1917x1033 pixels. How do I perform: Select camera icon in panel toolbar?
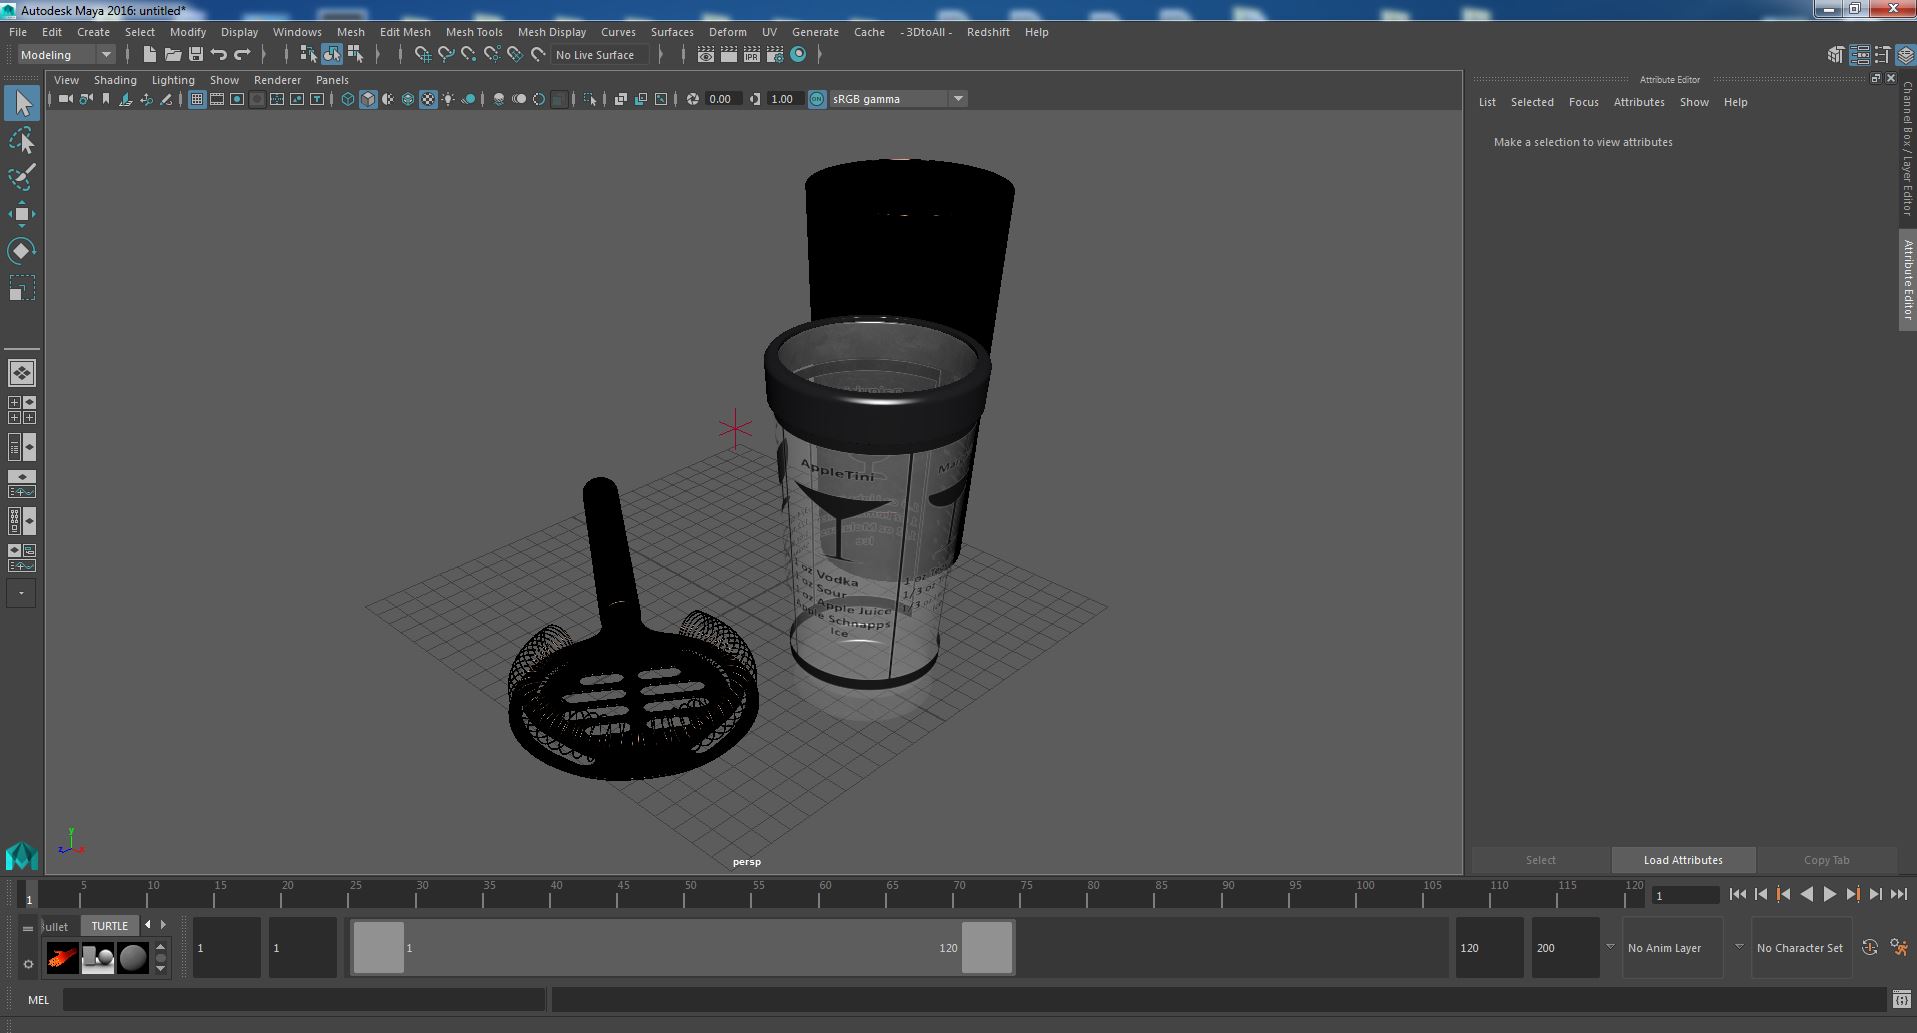point(66,99)
